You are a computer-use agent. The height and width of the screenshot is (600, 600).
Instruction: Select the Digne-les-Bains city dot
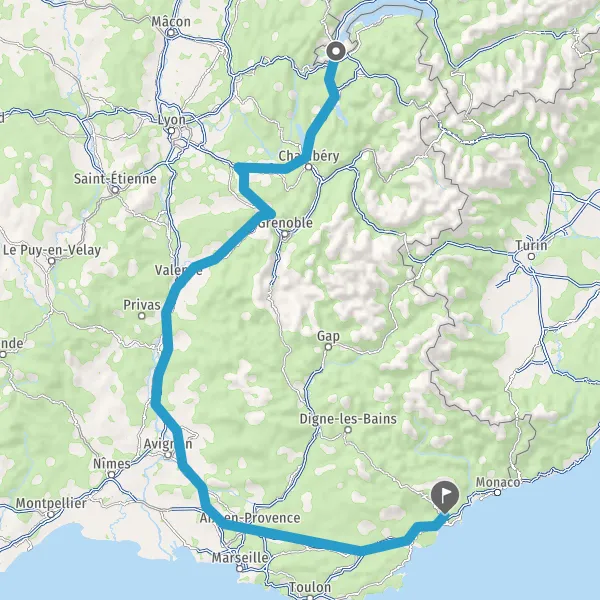click(348, 430)
